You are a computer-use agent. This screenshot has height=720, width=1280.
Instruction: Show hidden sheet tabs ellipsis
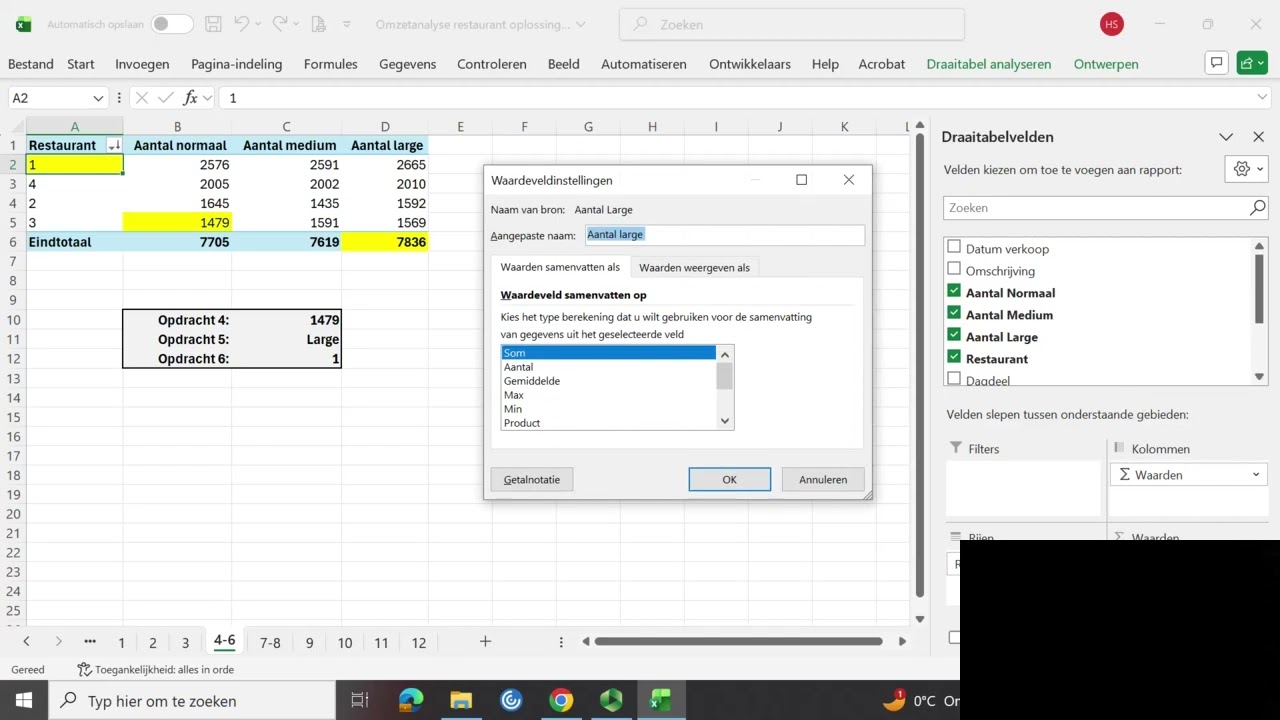click(x=90, y=642)
